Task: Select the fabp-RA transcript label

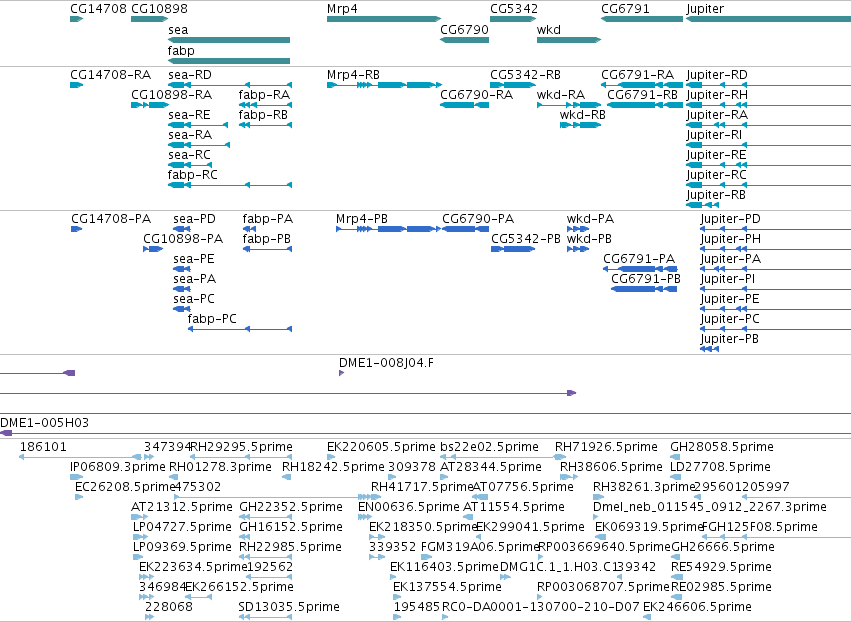Action: tap(264, 95)
